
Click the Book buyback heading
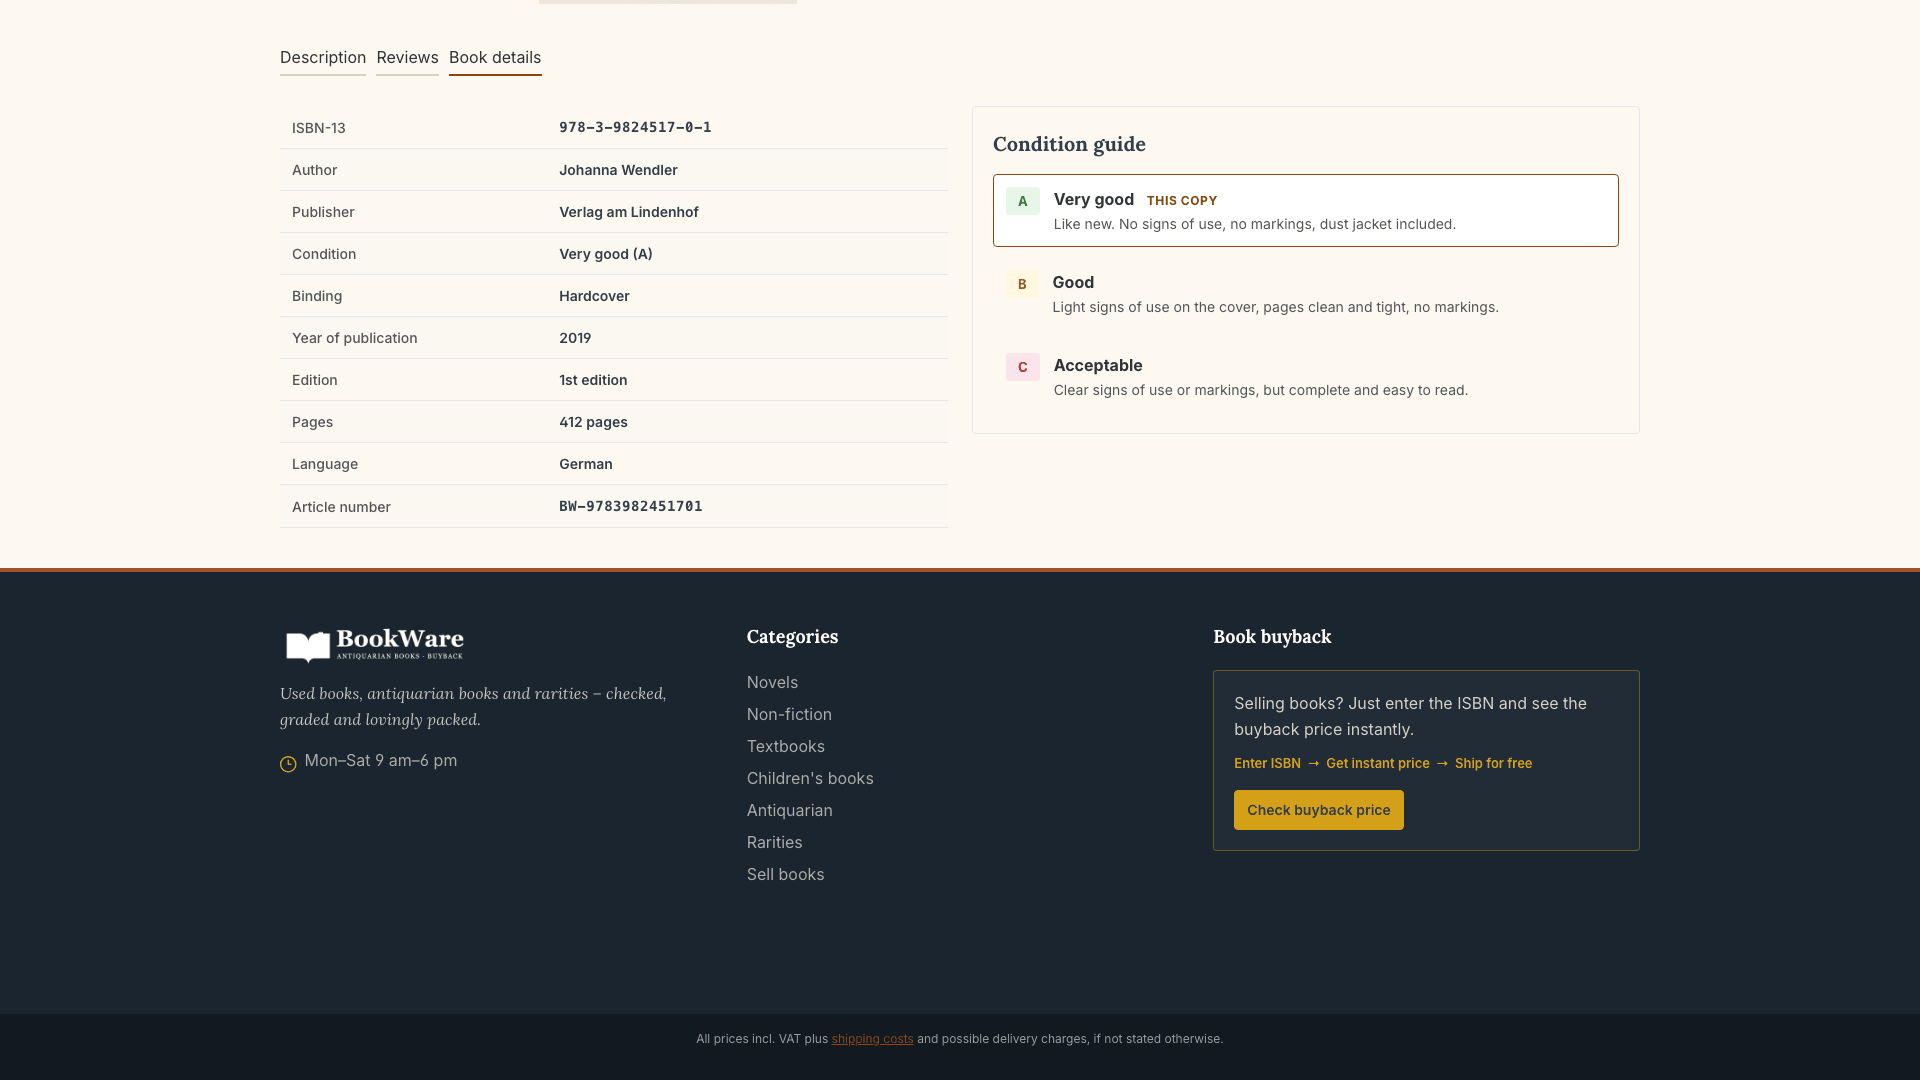click(x=1272, y=637)
